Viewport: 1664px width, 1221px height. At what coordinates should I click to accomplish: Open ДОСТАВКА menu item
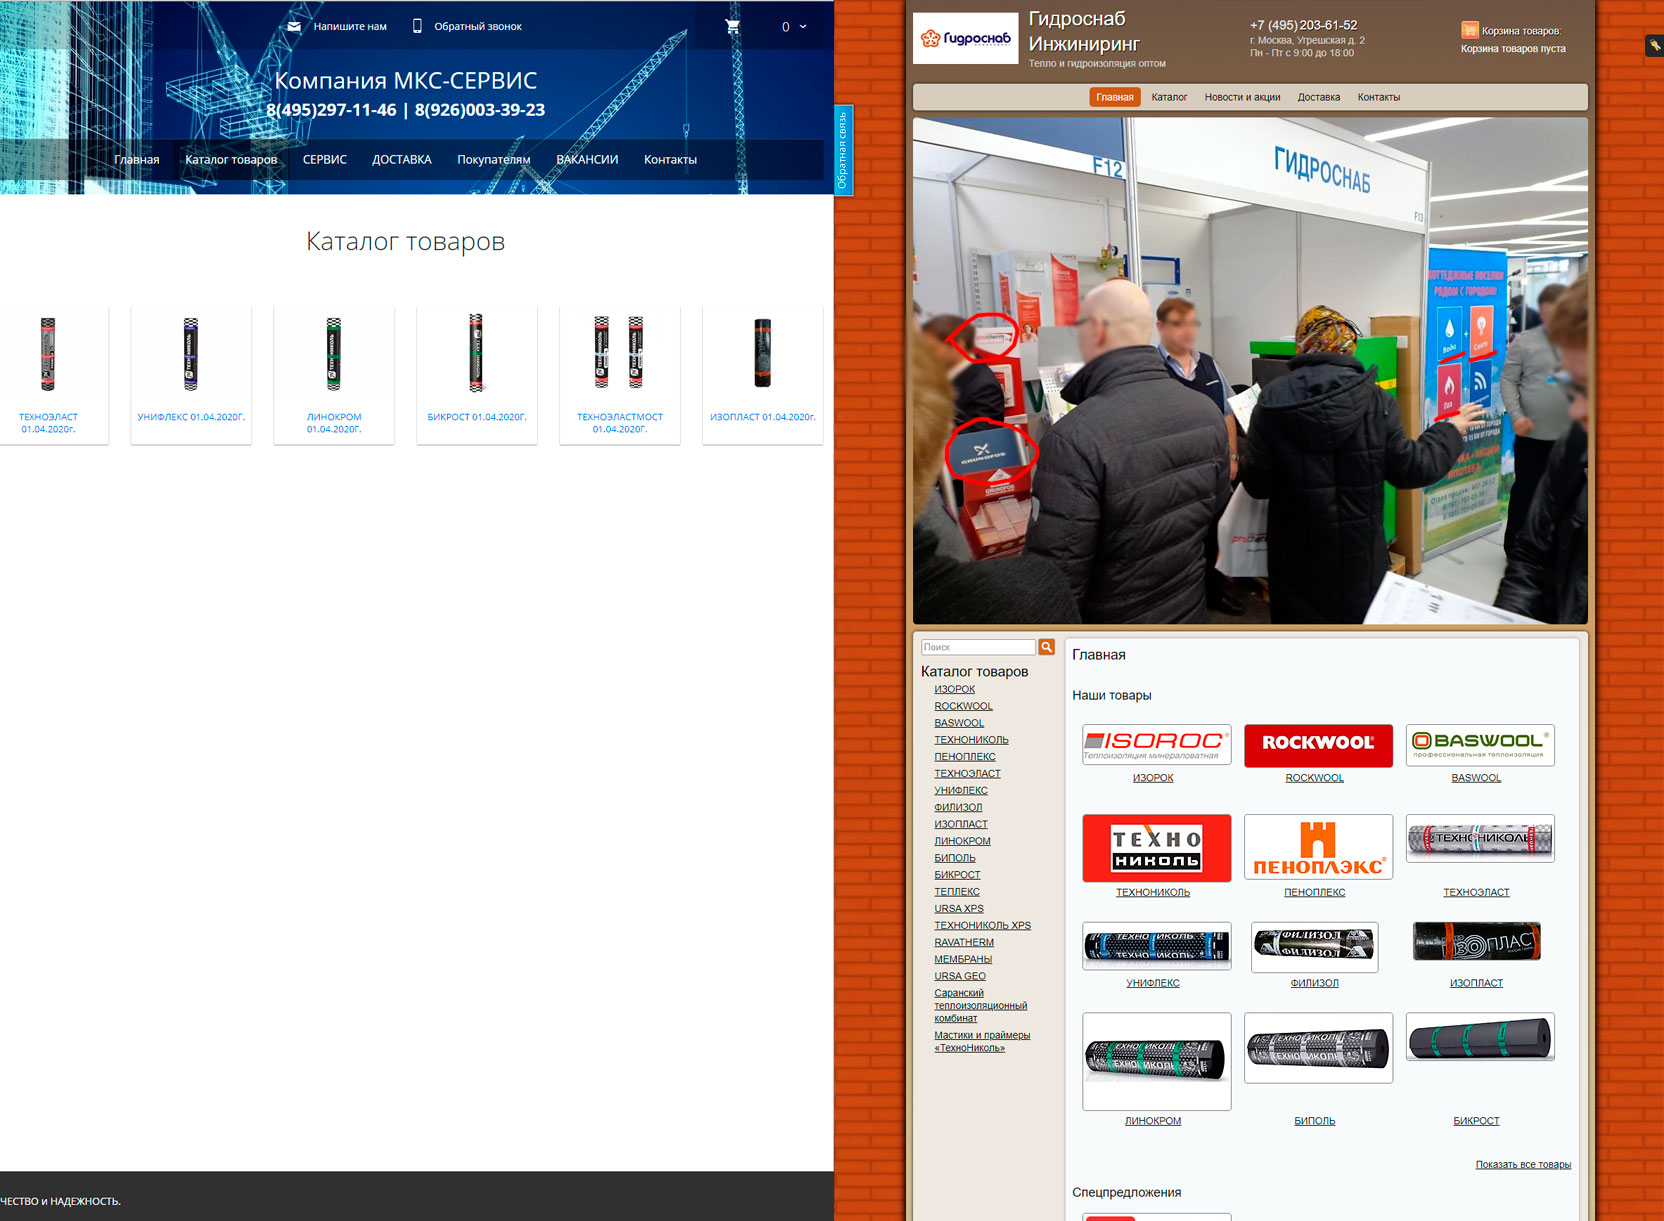point(402,160)
